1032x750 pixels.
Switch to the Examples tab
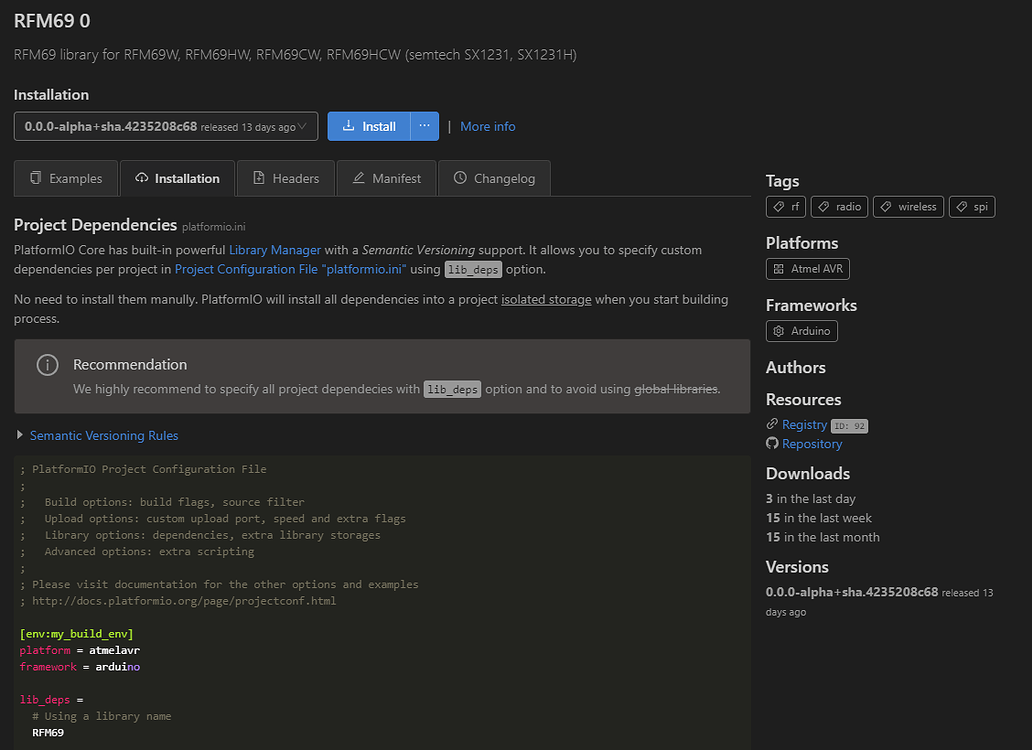pos(66,178)
